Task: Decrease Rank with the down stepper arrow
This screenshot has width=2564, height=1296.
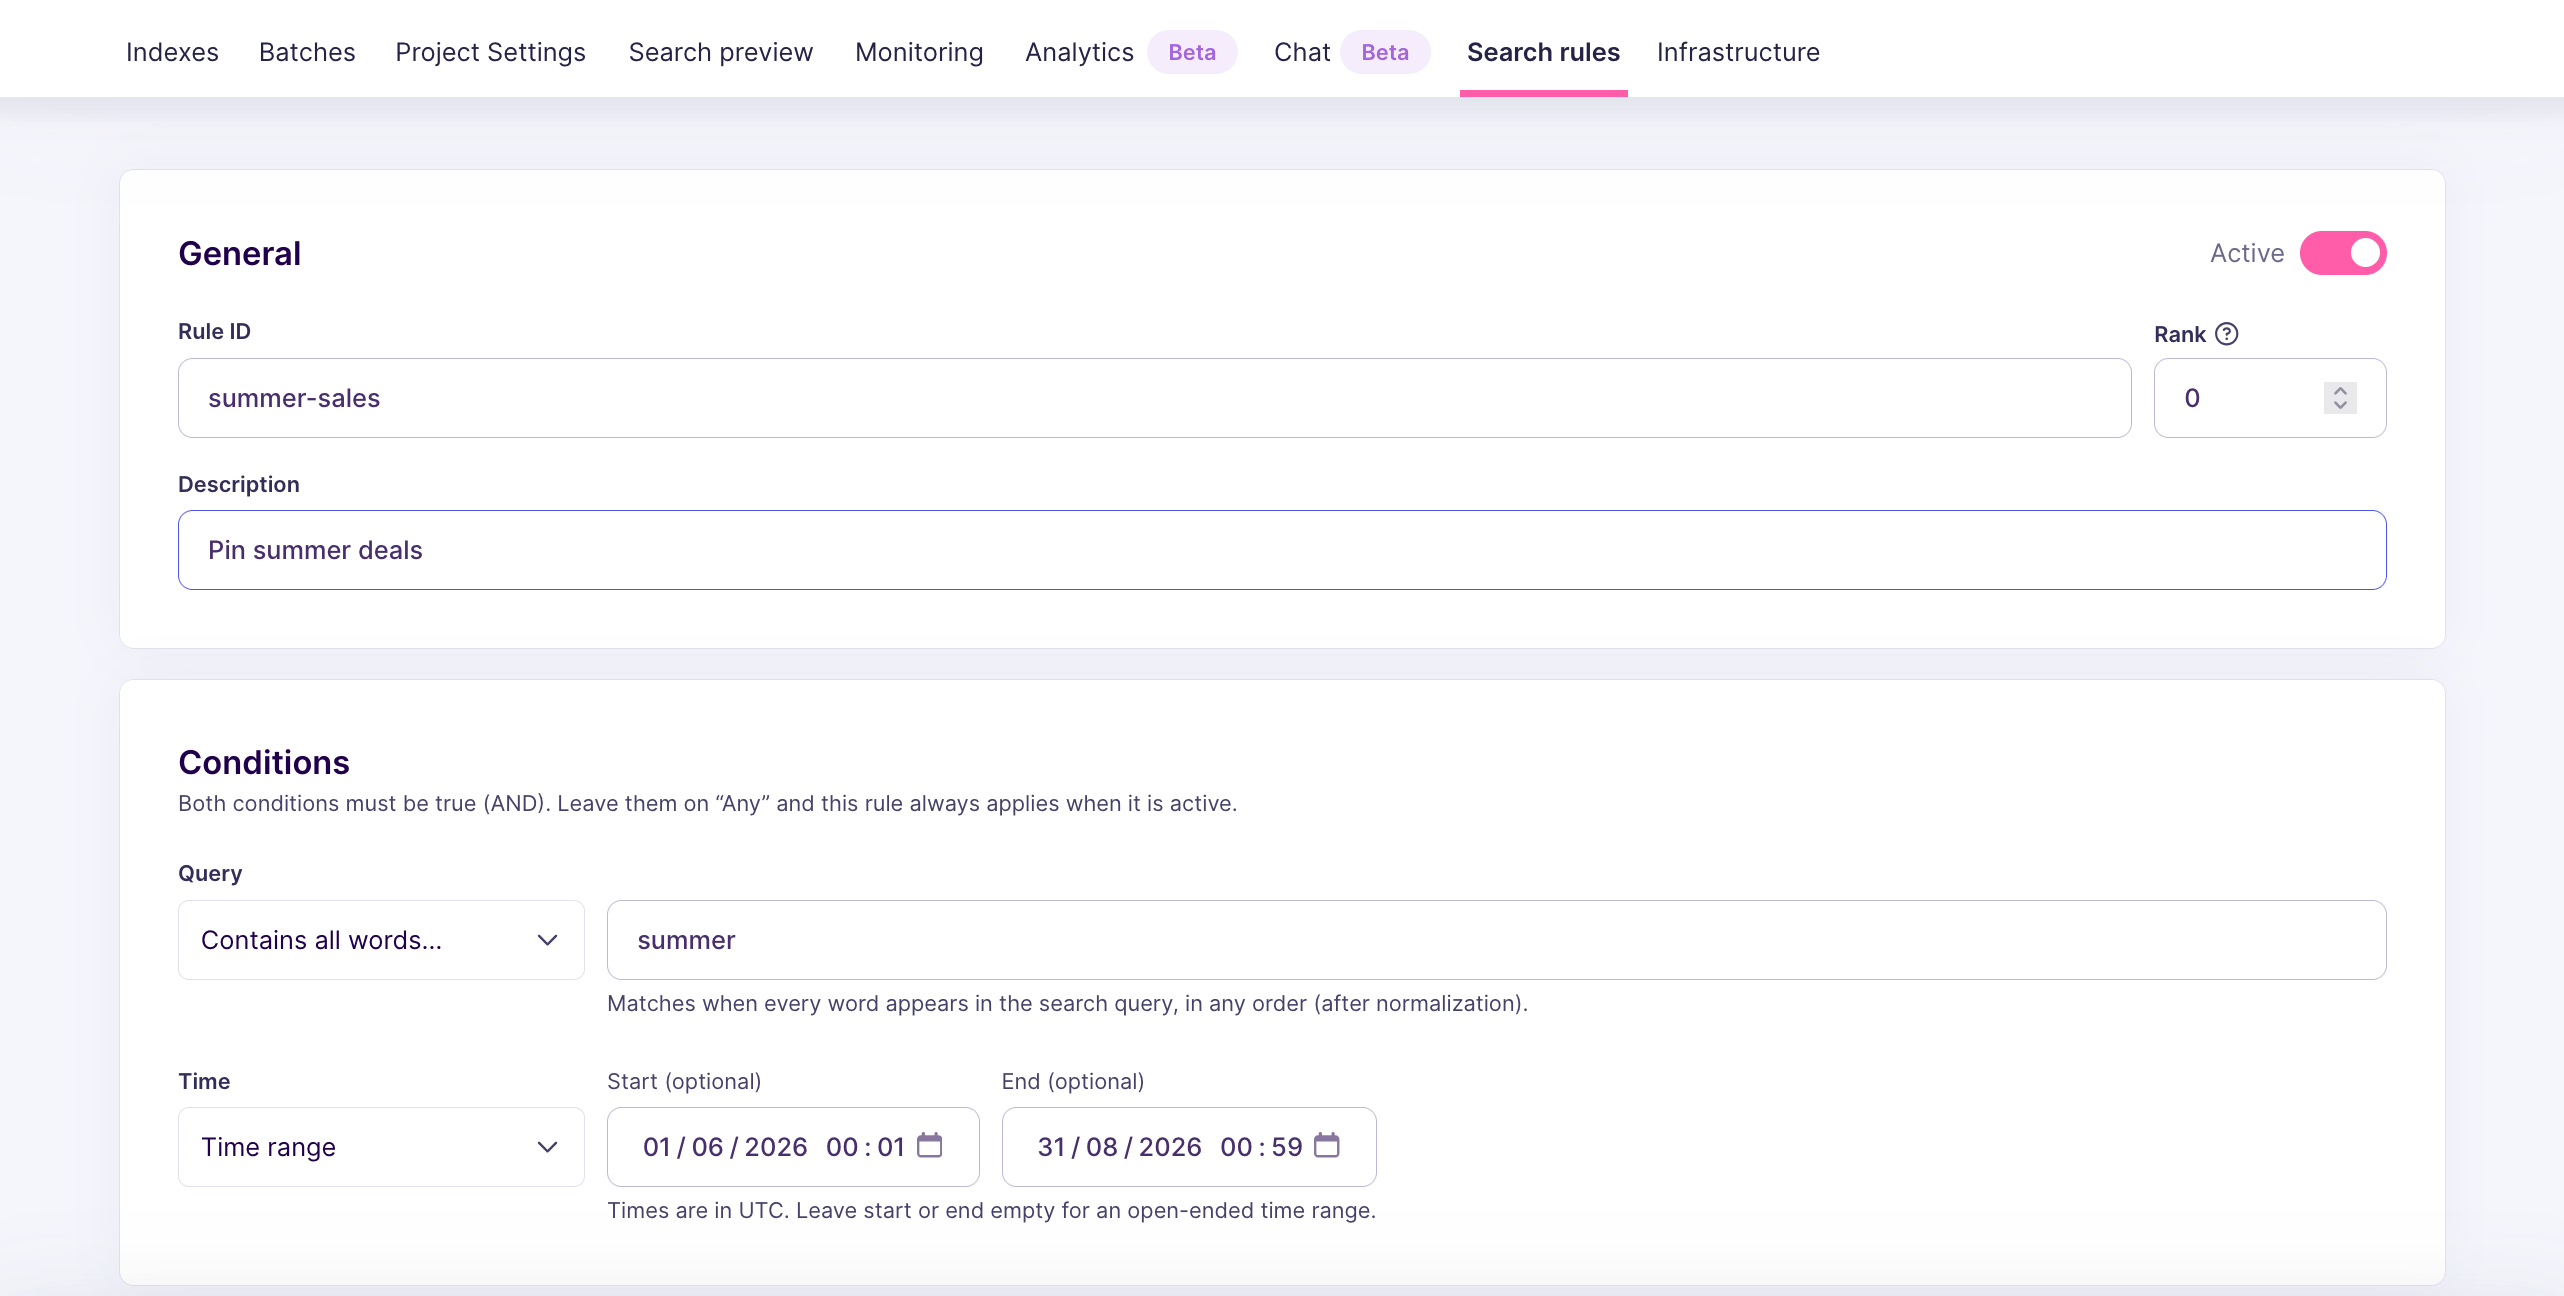Action: click(x=2340, y=405)
